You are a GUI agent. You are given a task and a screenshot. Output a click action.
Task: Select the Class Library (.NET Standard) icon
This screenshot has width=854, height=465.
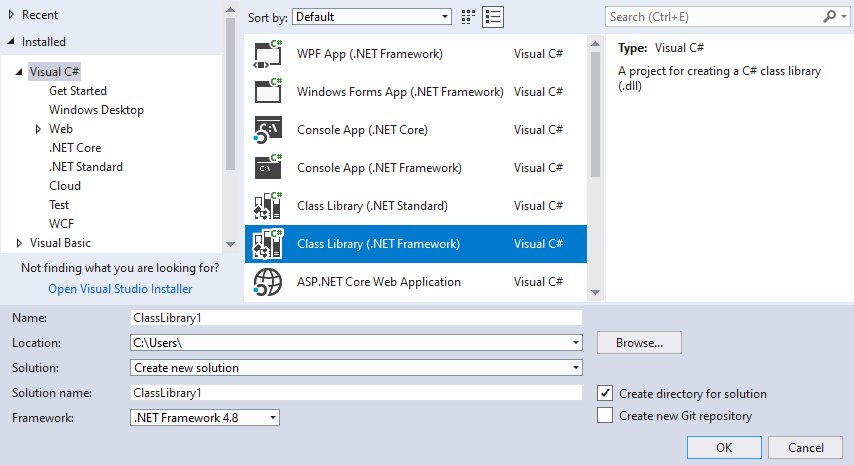(x=268, y=206)
